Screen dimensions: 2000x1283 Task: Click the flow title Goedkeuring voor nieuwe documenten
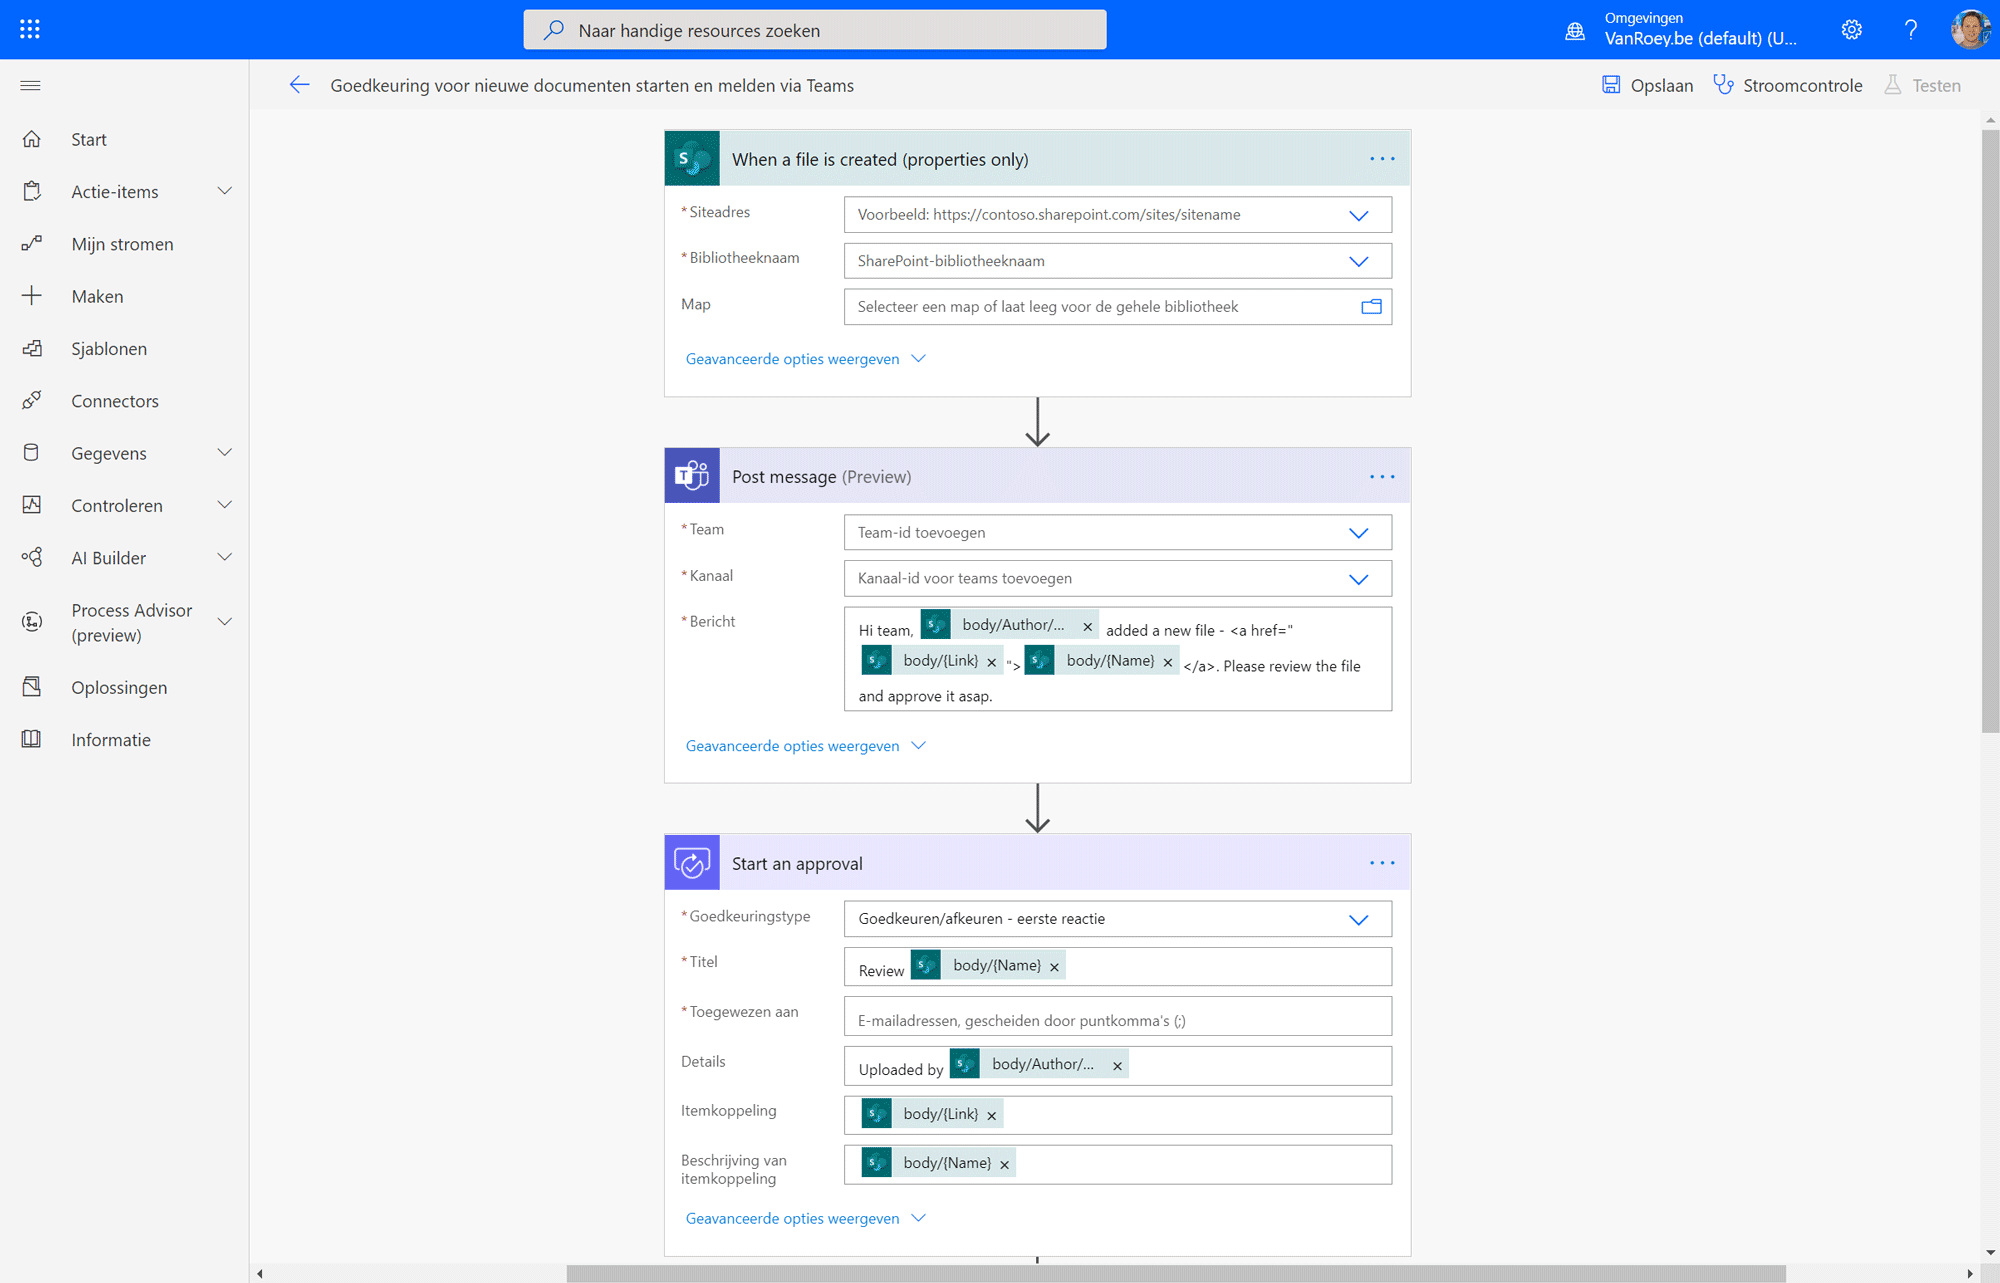pos(592,85)
